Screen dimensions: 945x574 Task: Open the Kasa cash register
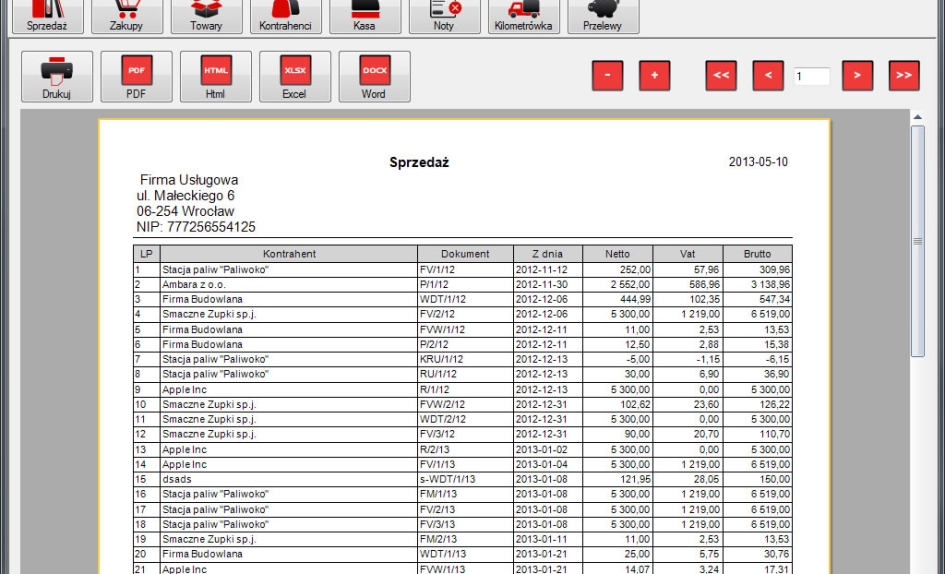point(364,15)
